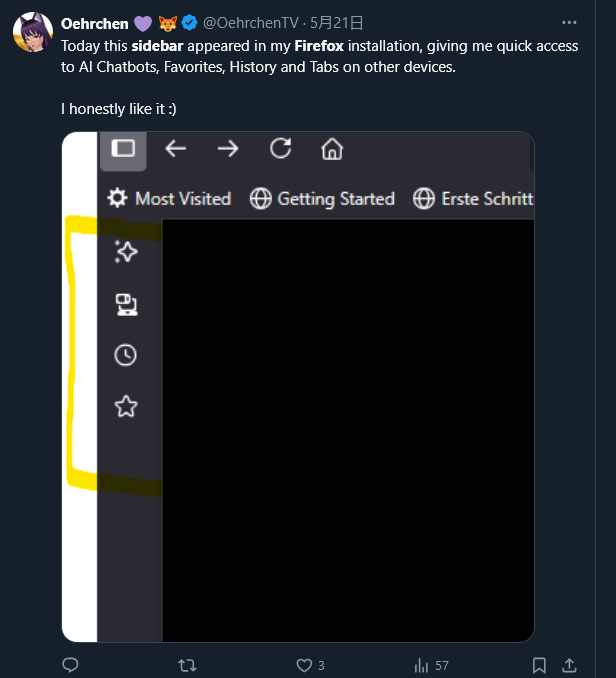The height and width of the screenshot is (678, 616).
Task: Open Oehrchen's profile avatar
Action: [x=32, y=33]
